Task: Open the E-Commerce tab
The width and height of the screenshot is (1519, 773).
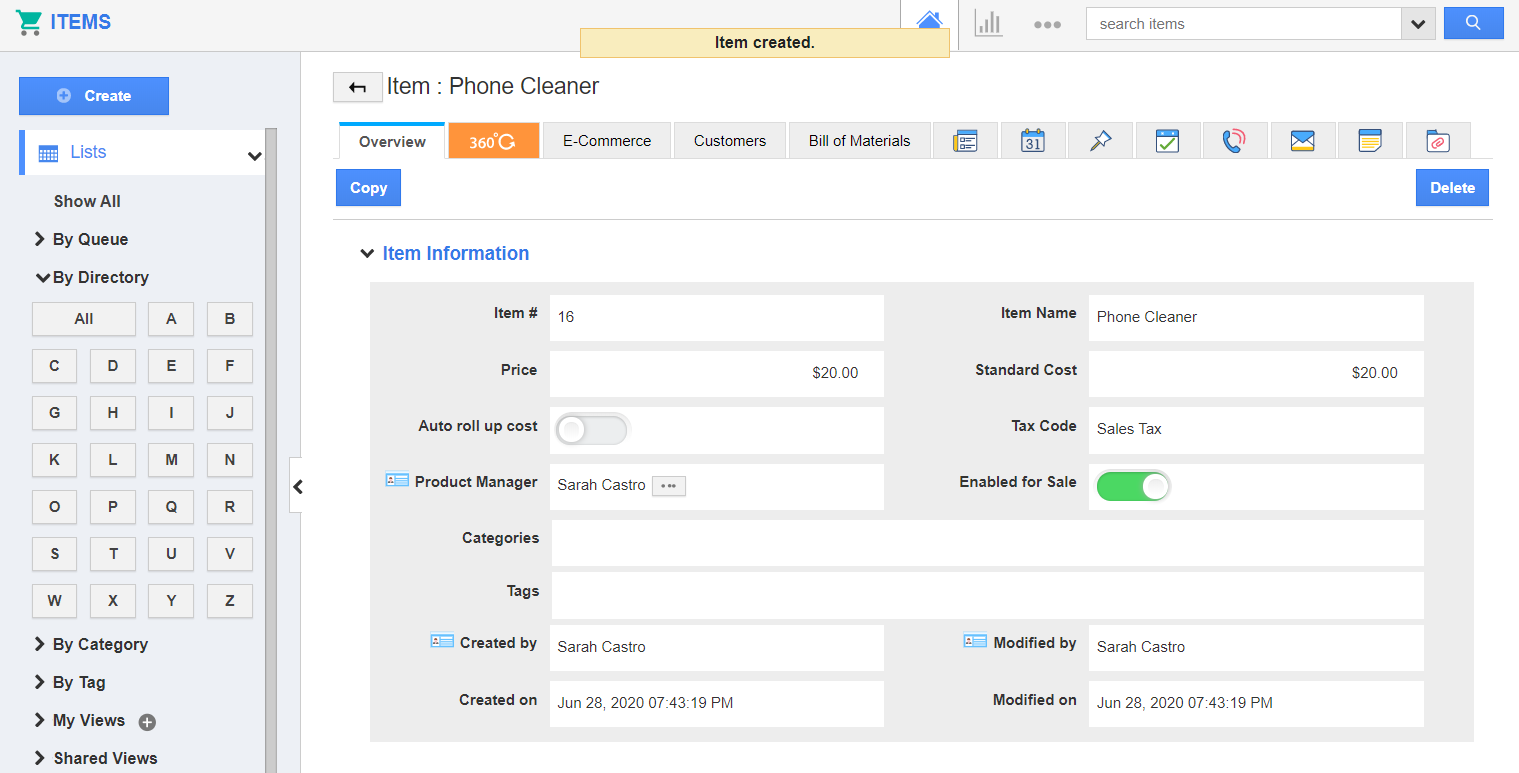Action: pos(606,141)
